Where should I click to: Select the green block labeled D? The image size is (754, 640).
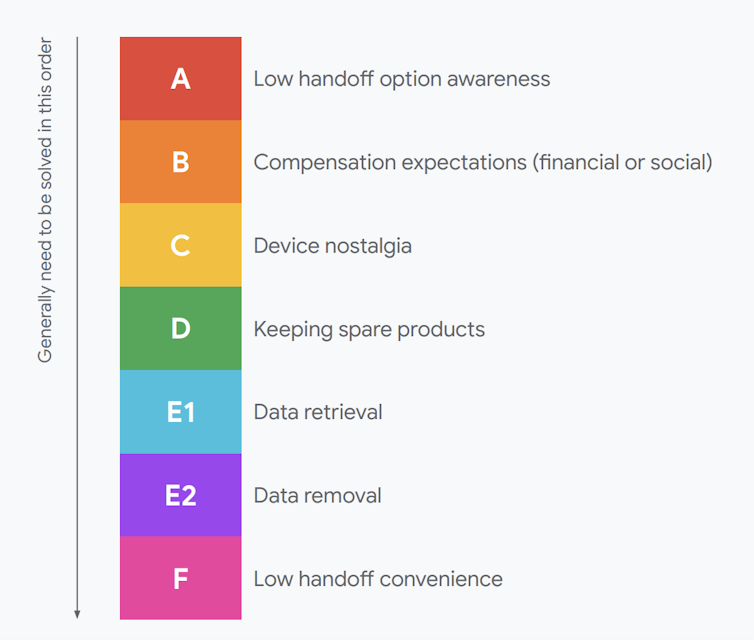[x=180, y=328]
